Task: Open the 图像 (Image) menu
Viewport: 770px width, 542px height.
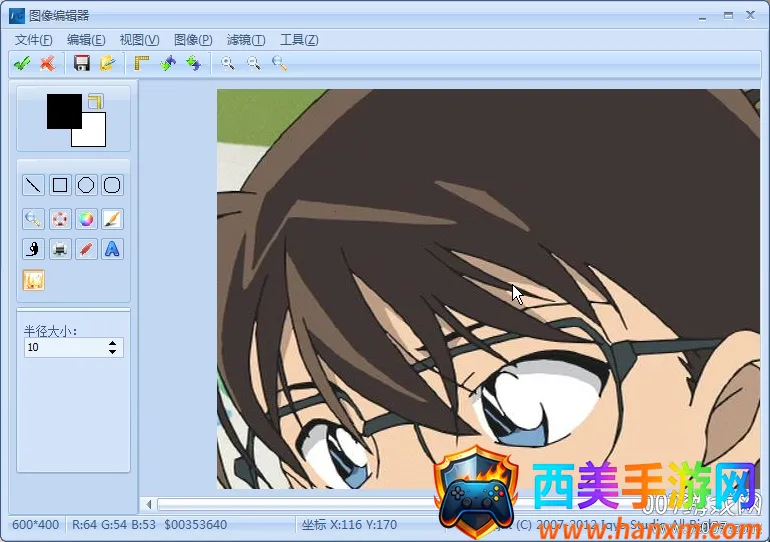Action: point(193,40)
